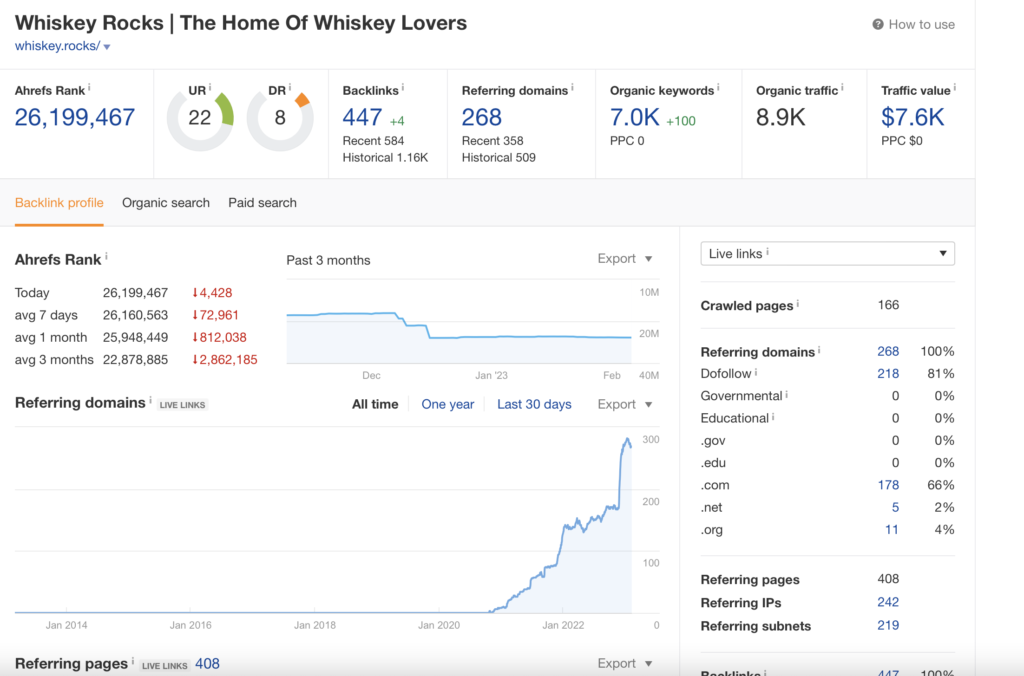Click the Dofollow count 218
This screenshot has height=676, width=1024.
(x=888, y=374)
